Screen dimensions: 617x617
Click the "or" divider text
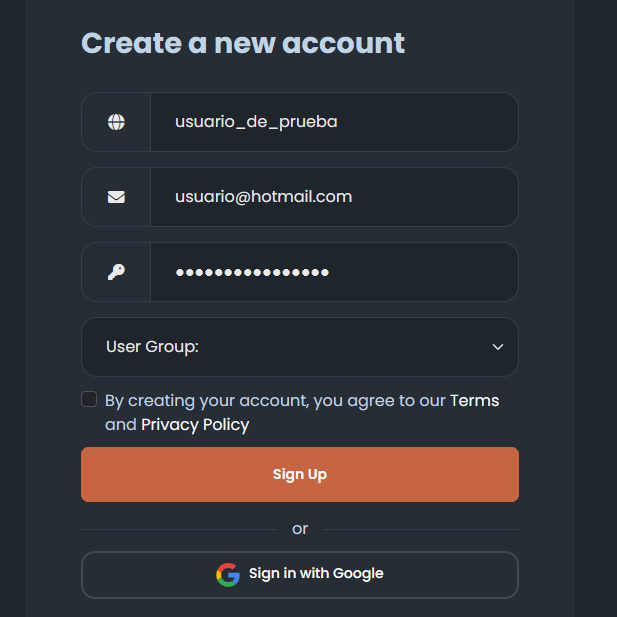tap(300, 529)
